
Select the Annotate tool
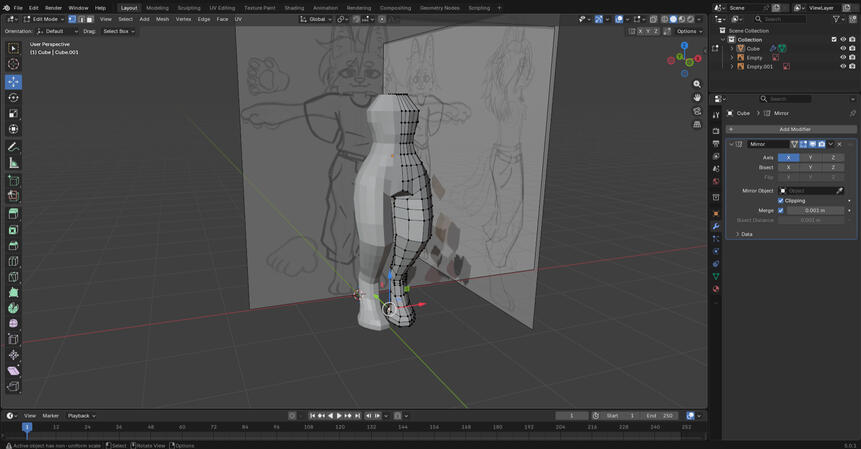(13, 147)
